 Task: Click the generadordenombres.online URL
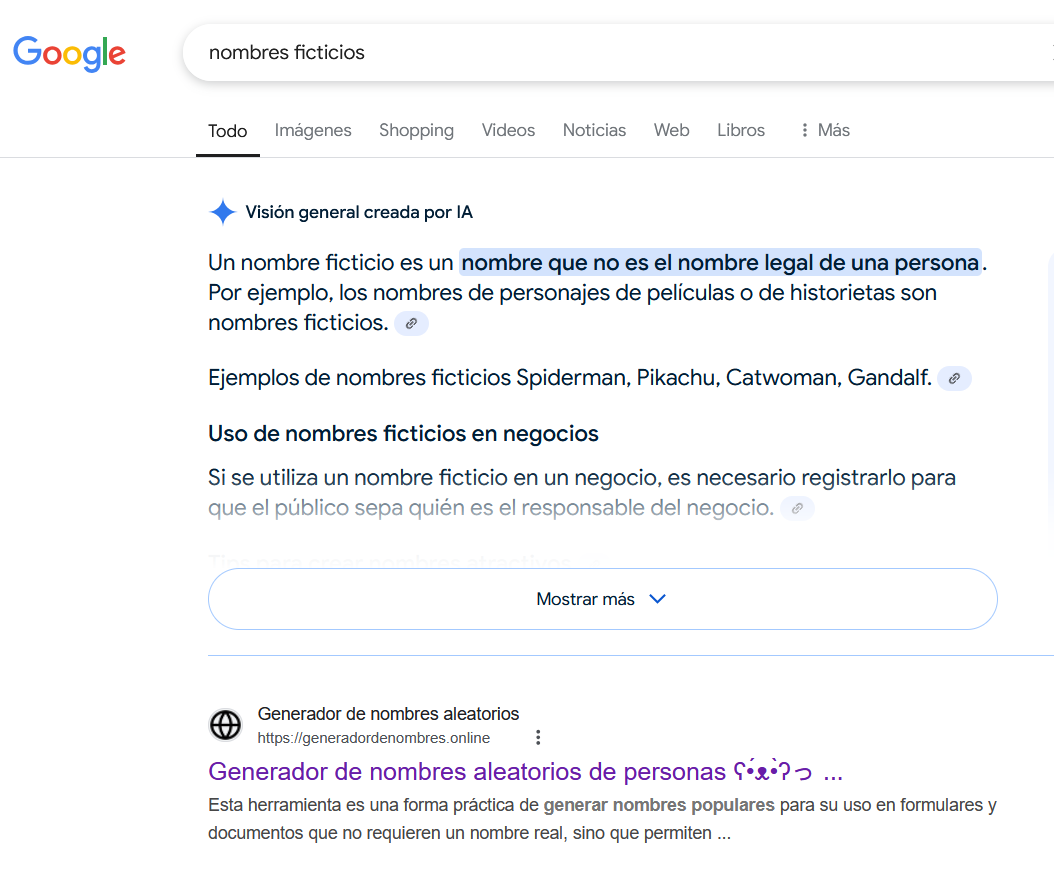[x=374, y=738]
